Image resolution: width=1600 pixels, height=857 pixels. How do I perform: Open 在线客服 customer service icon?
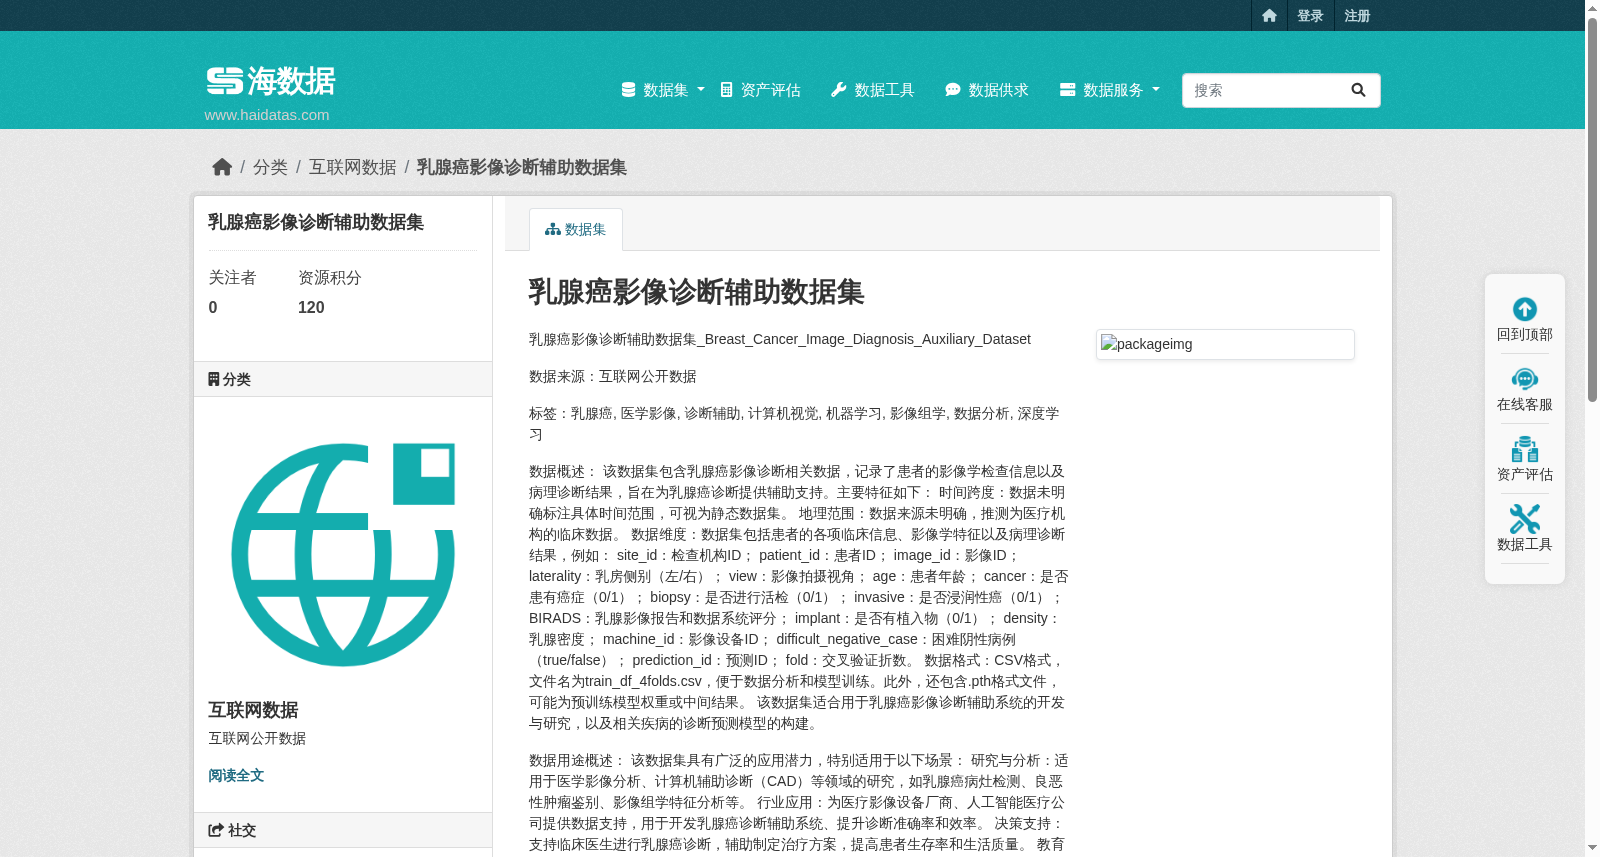[1525, 379]
